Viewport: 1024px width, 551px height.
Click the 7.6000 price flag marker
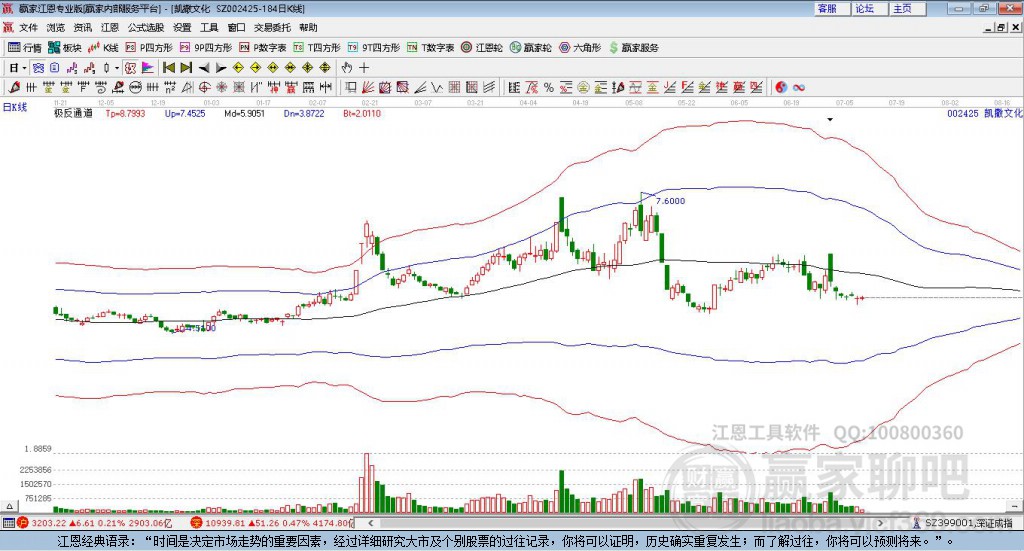(670, 201)
